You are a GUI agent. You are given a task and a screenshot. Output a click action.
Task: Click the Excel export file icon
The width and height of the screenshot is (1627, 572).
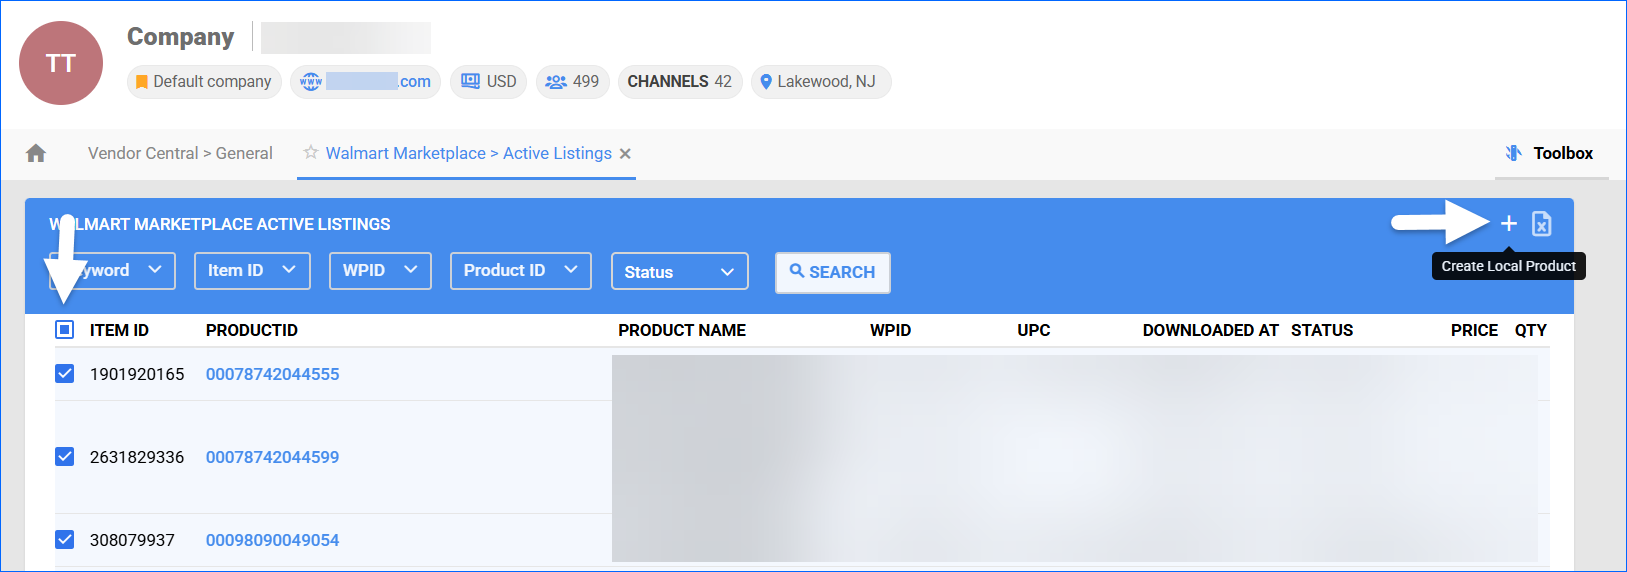[x=1541, y=224]
